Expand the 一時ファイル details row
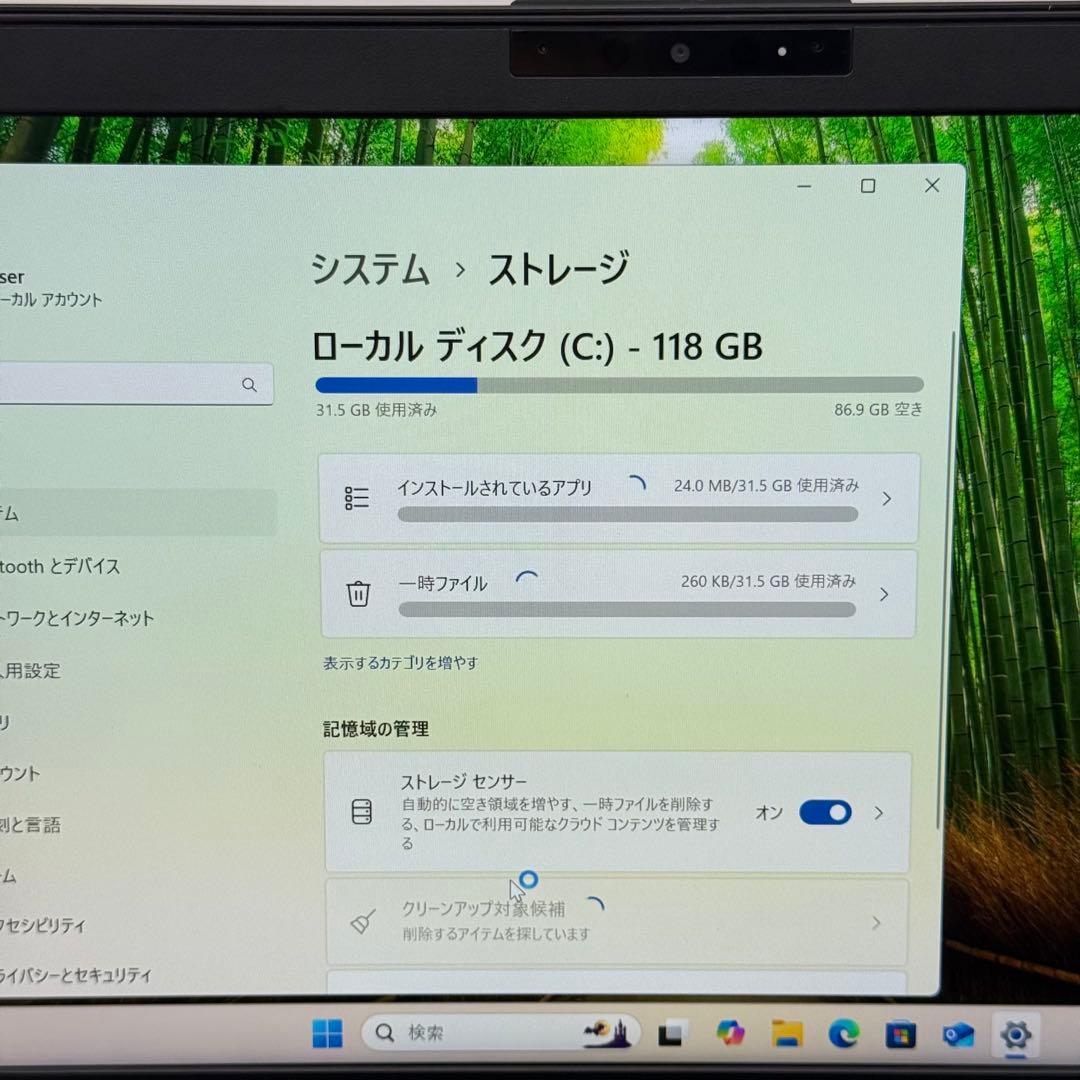1080x1080 pixels. (883, 593)
